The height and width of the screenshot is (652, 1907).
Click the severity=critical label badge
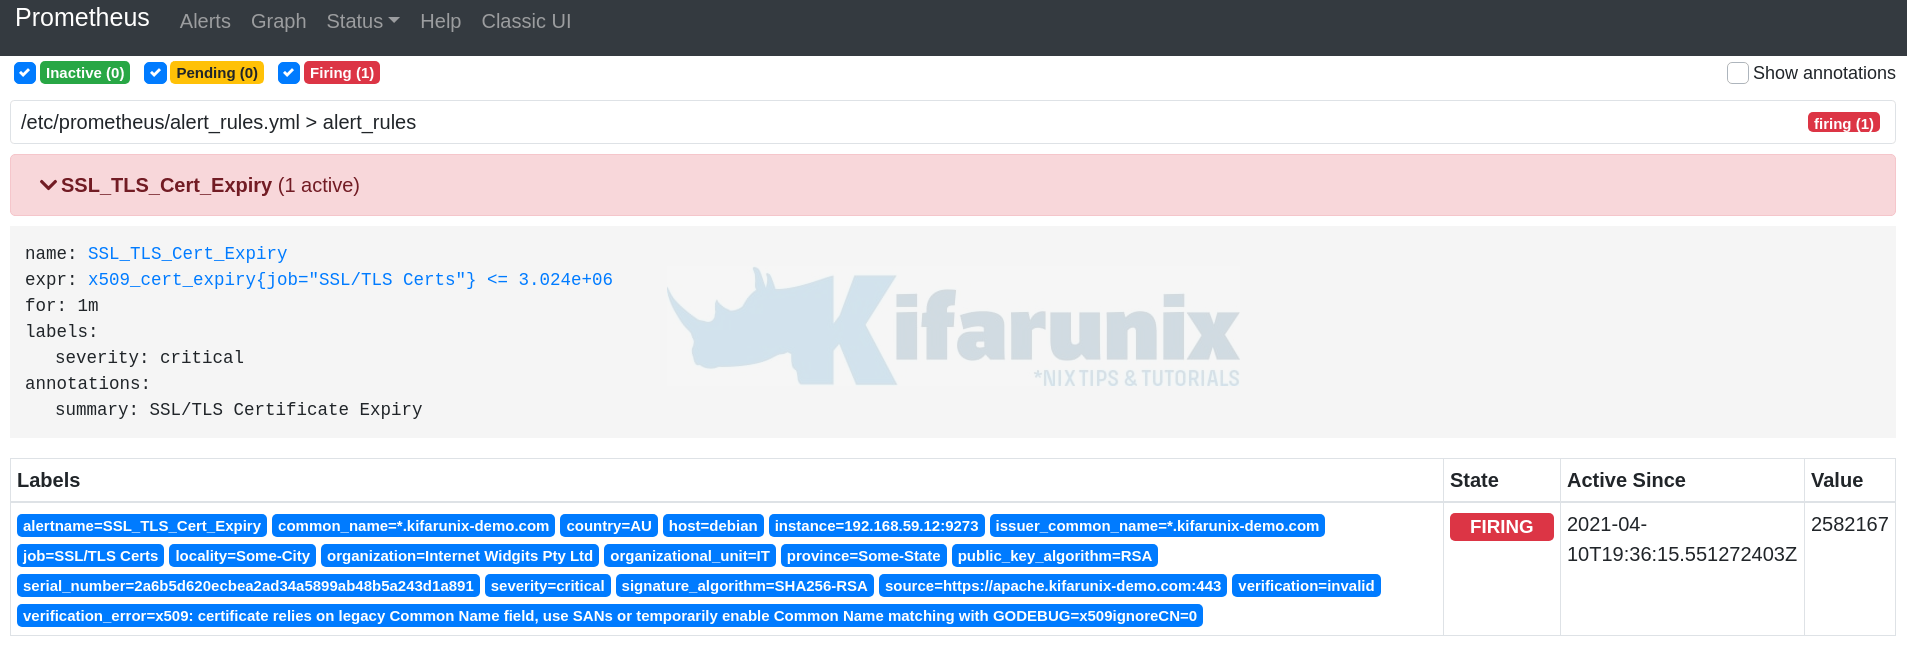[548, 586]
